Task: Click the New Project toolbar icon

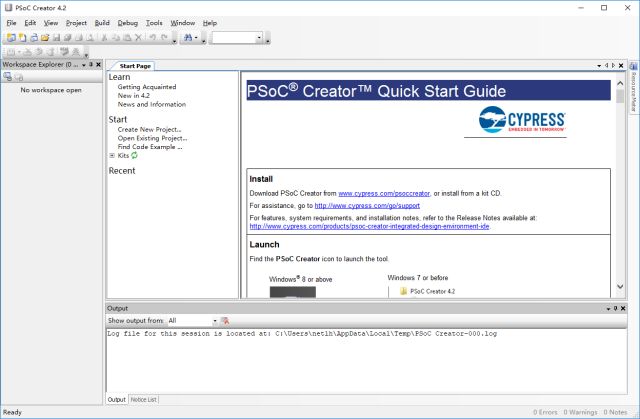Action: click(x=11, y=38)
